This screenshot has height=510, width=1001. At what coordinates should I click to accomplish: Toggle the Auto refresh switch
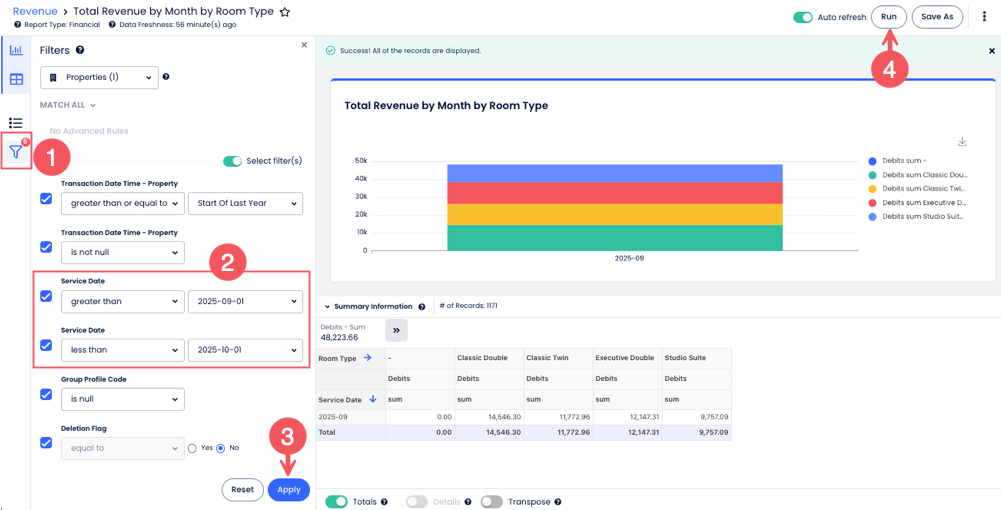pyautogui.click(x=802, y=17)
